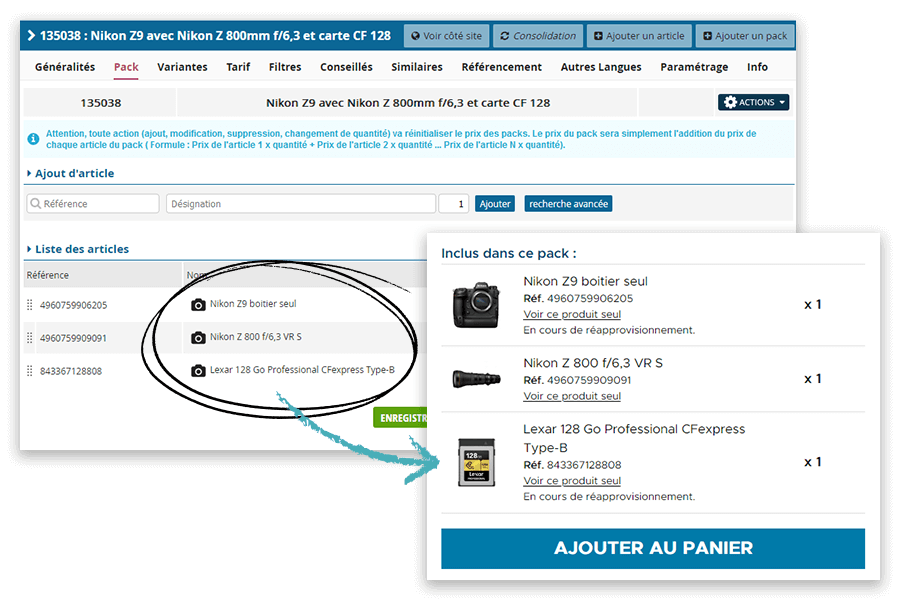Switch to the Conseillés tab
The height and width of the screenshot is (600, 900).
[x=346, y=67]
